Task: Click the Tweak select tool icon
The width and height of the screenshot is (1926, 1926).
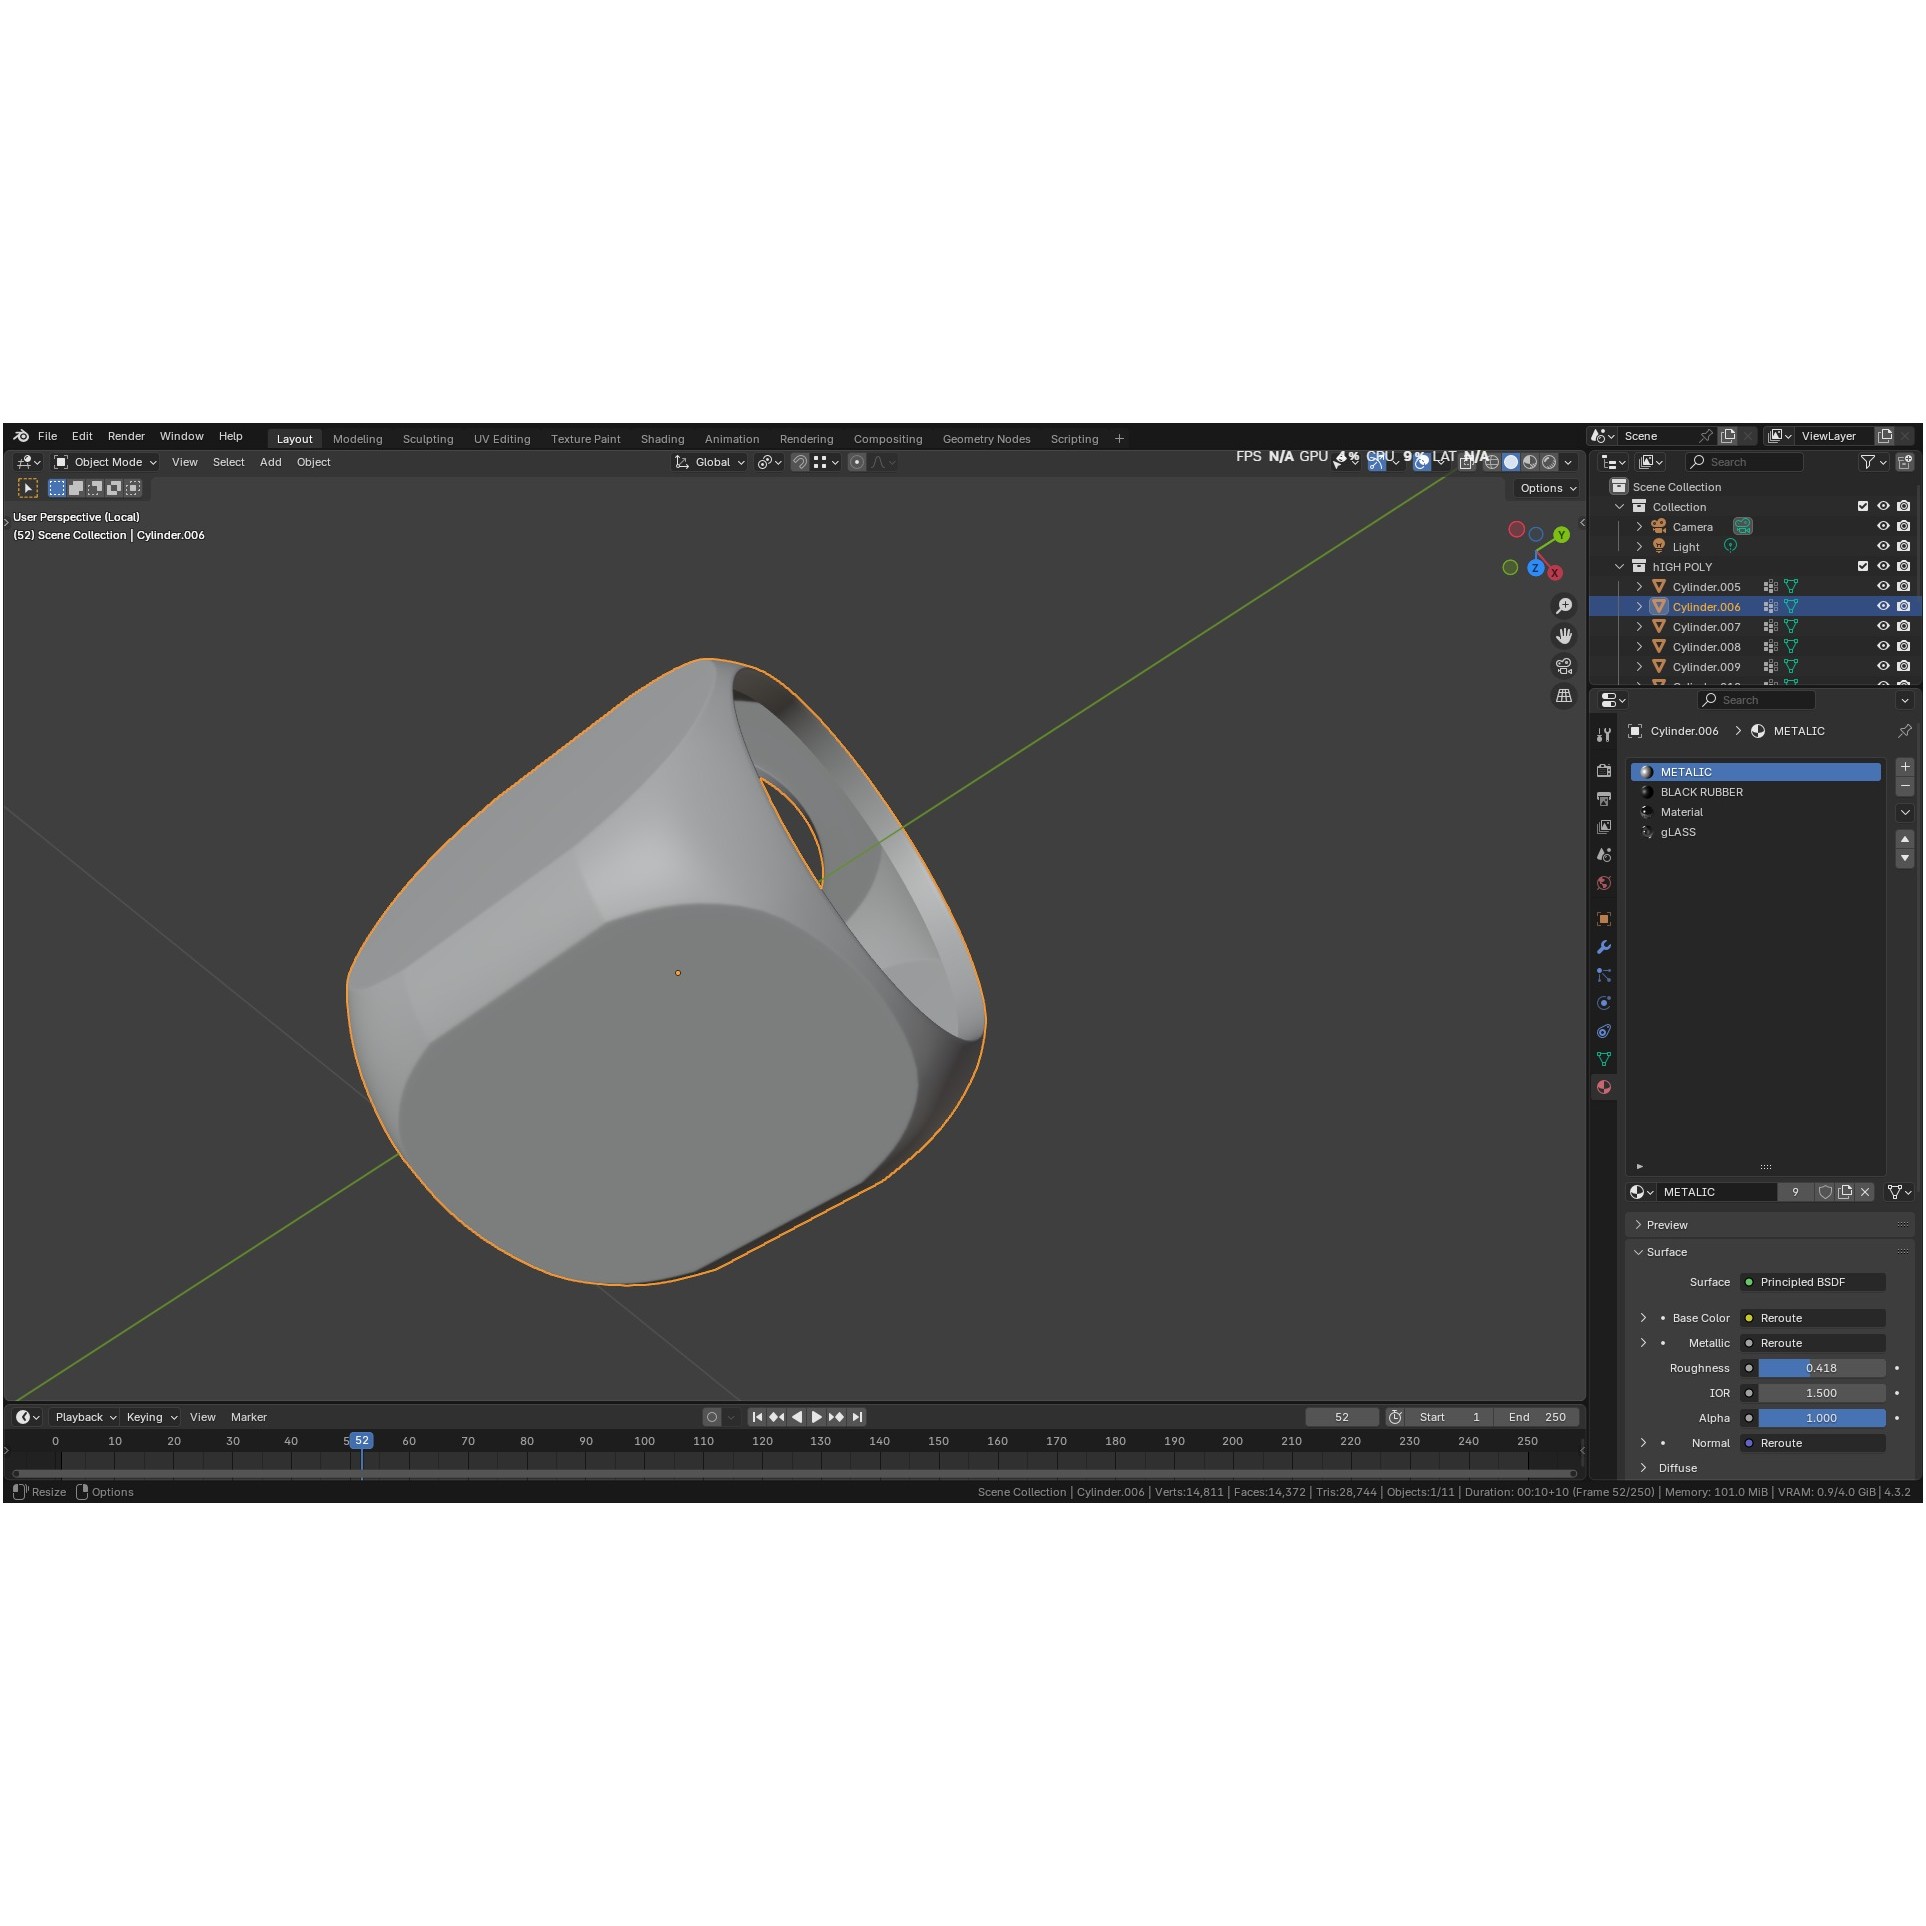Action: 28,488
